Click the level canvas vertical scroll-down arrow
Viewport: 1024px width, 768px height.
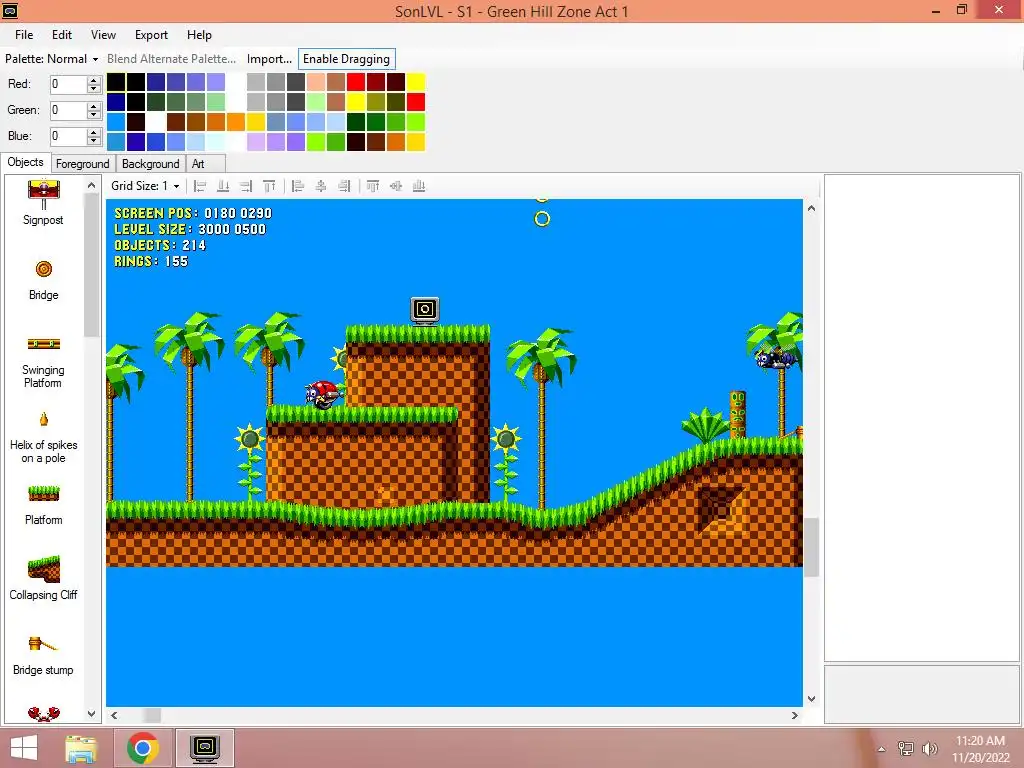811,699
